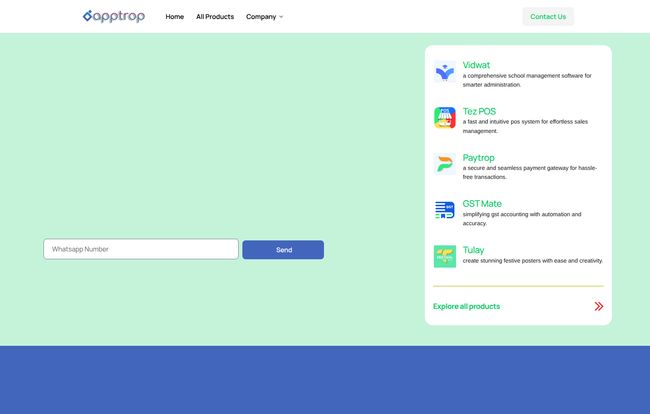Open the GST Mate icon
The width and height of the screenshot is (650, 414).
coord(444,210)
